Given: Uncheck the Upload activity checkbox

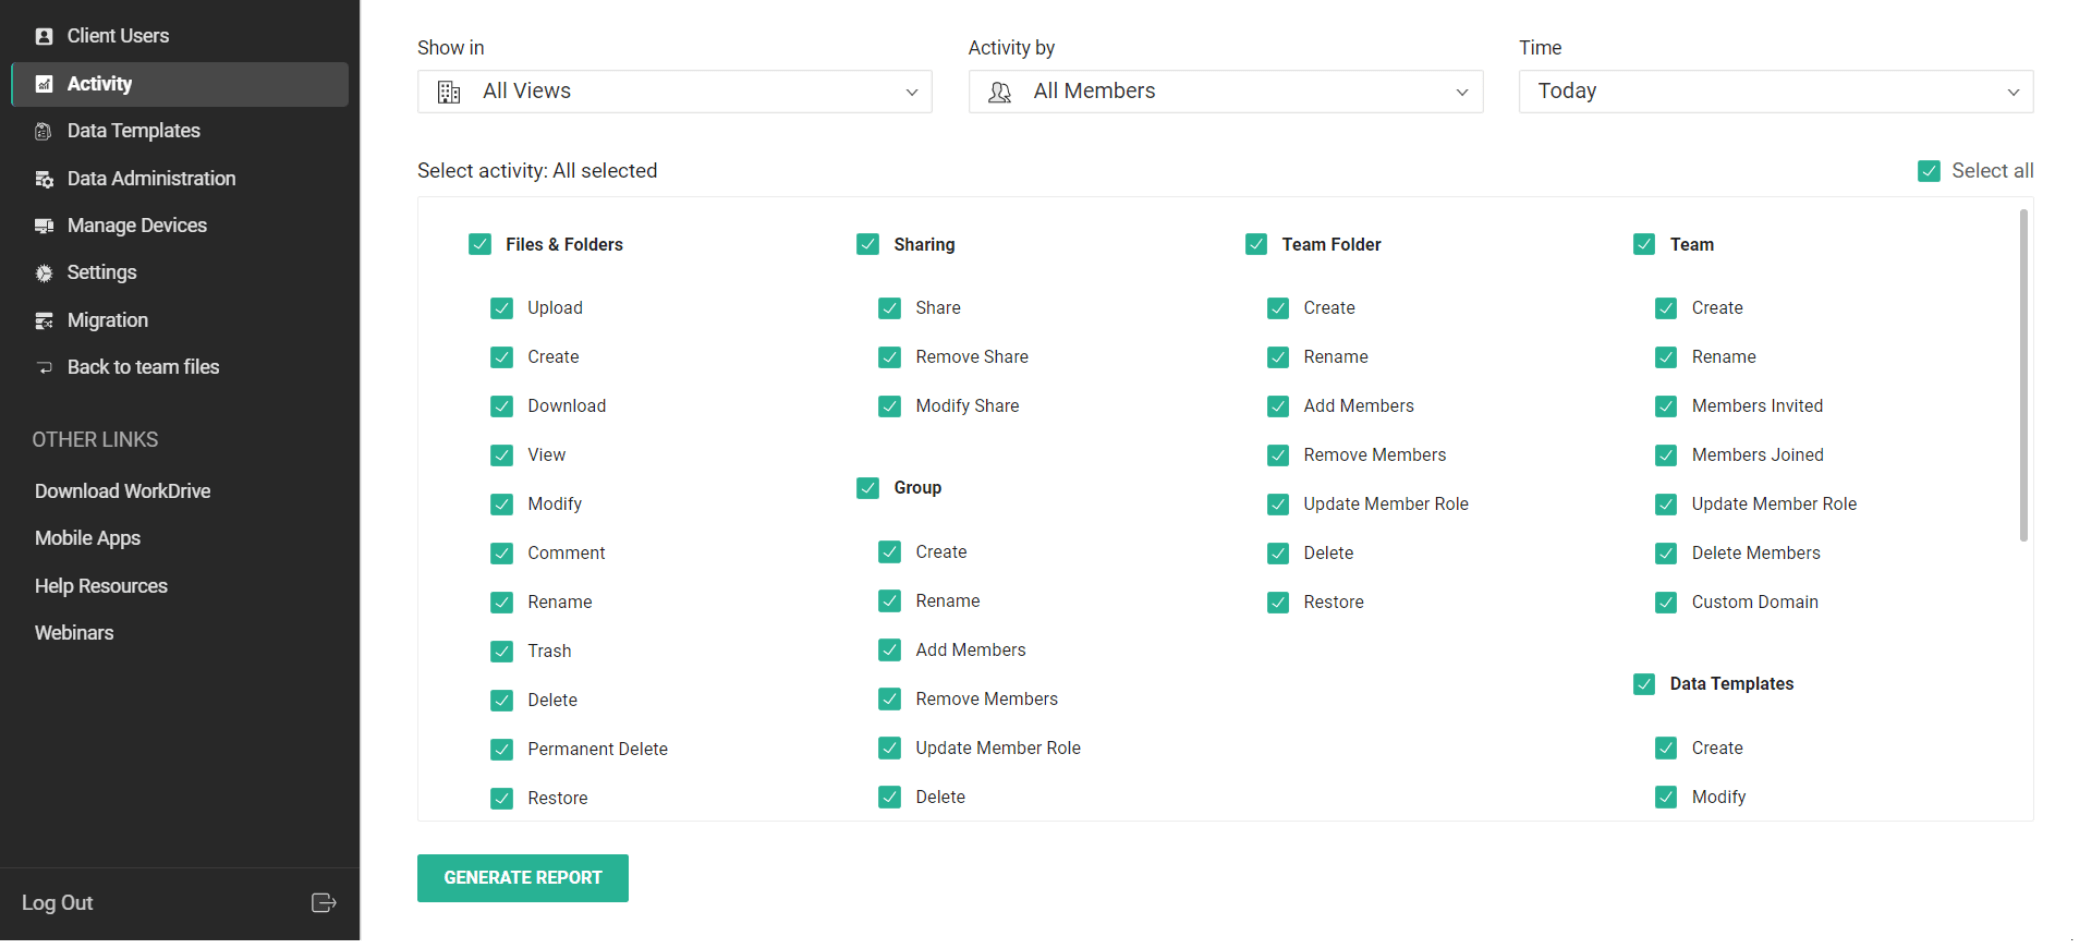Looking at the screenshot, I should click(502, 308).
